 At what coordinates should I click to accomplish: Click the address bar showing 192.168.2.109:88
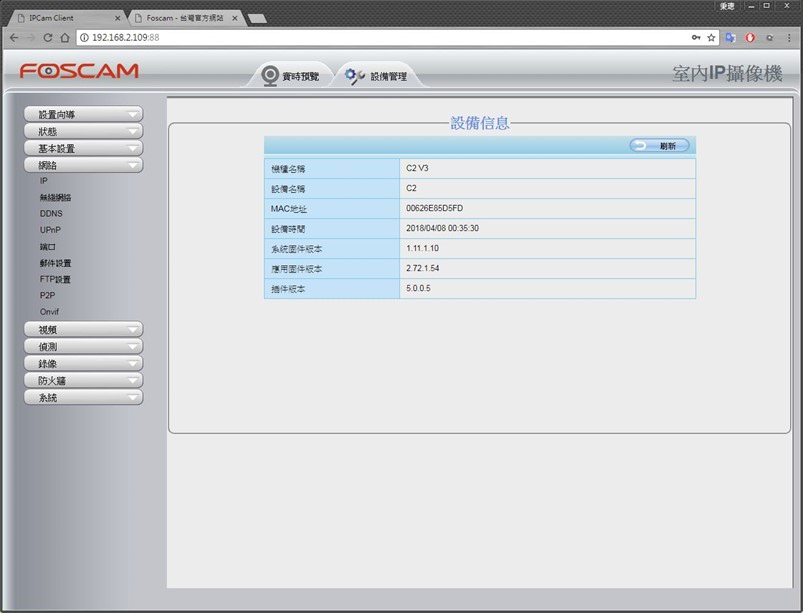click(x=384, y=37)
